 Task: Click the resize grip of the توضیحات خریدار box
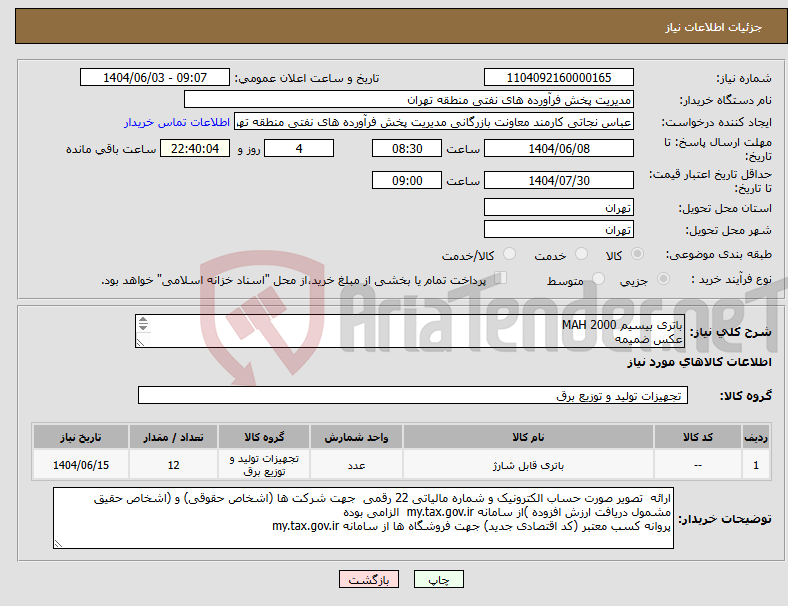click(58, 544)
